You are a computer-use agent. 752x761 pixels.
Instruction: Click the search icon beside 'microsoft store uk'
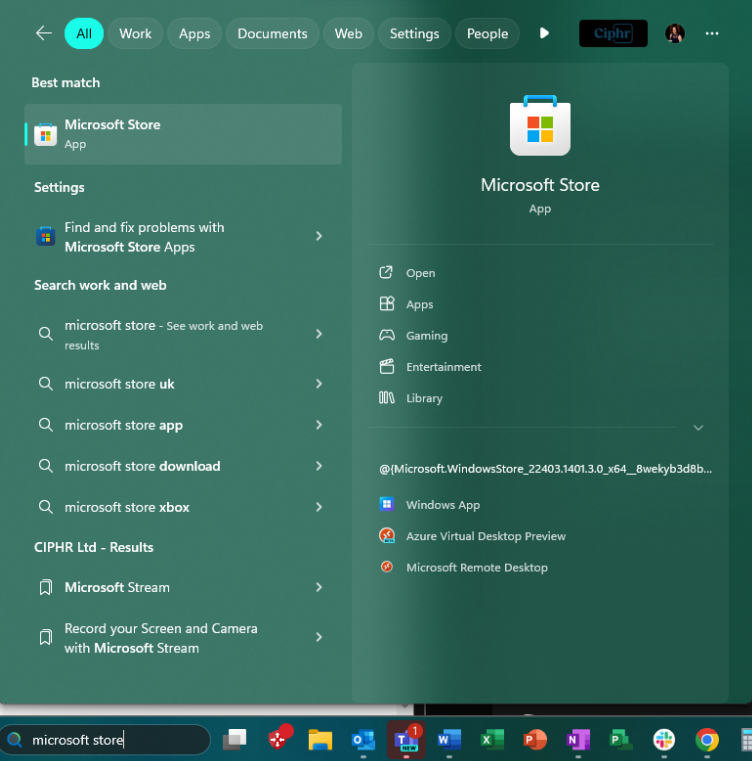click(46, 384)
